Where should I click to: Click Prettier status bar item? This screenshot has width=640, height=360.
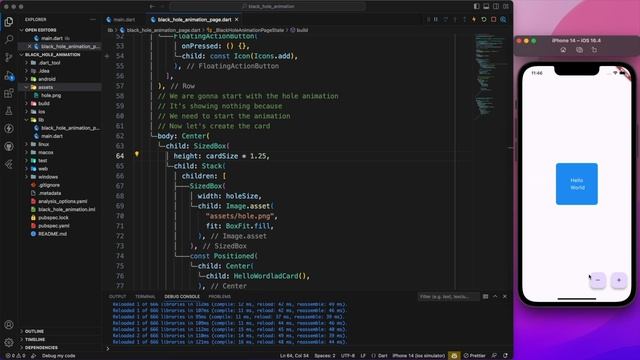474,356
